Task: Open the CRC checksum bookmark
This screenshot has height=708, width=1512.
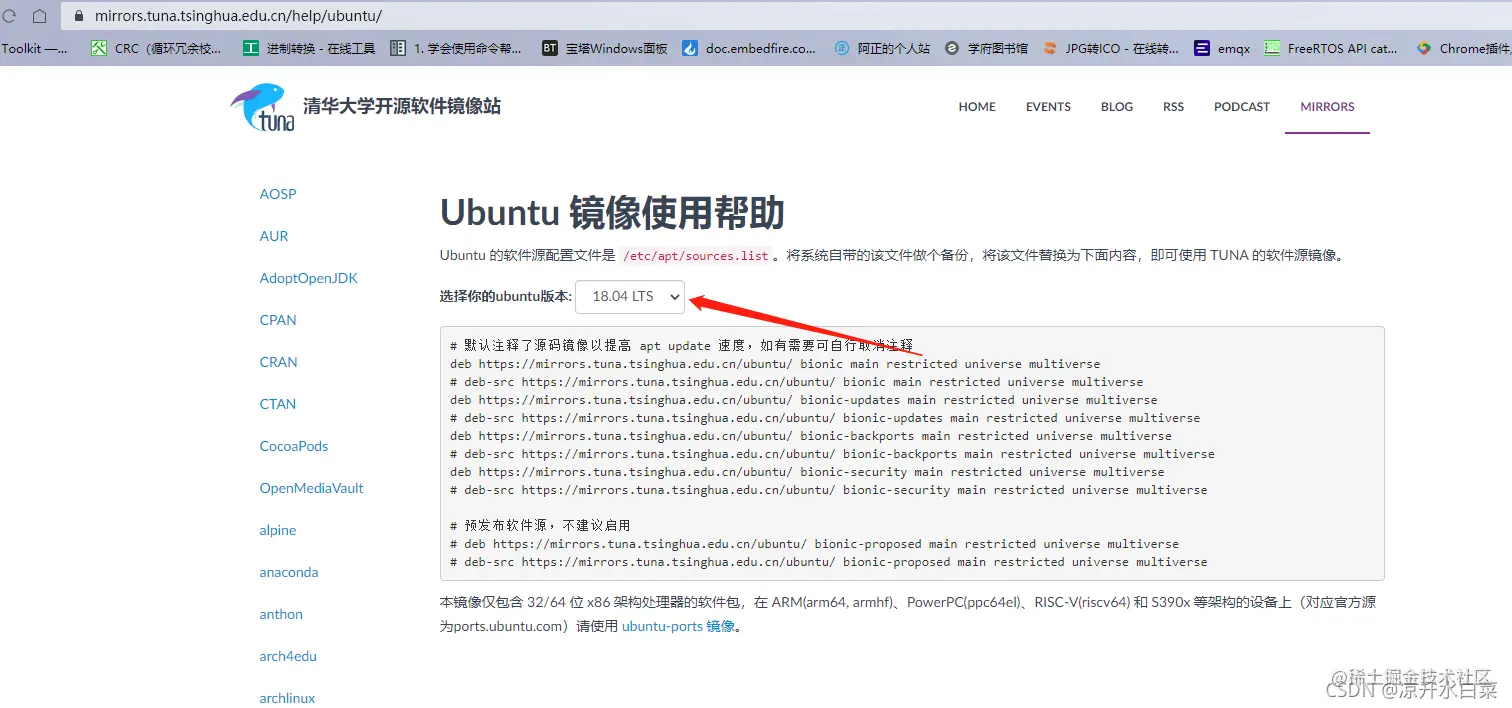Action: click(x=157, y=48)
